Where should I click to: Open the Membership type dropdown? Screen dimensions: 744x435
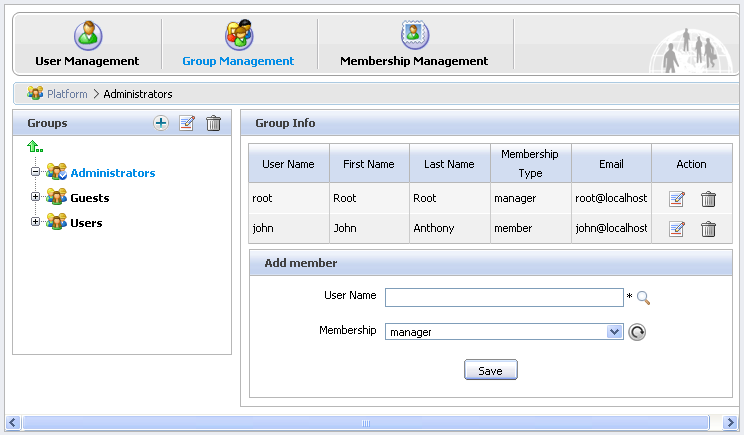pos(615,332)
